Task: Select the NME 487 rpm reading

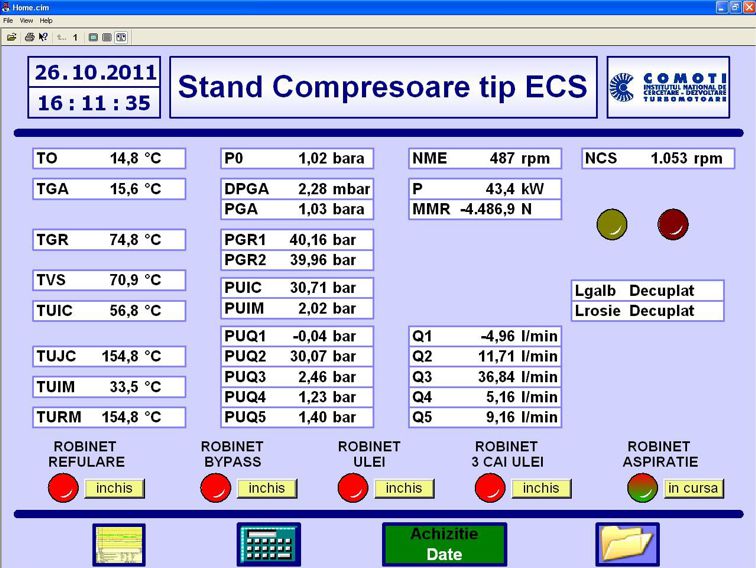Action: pos(485,159)
